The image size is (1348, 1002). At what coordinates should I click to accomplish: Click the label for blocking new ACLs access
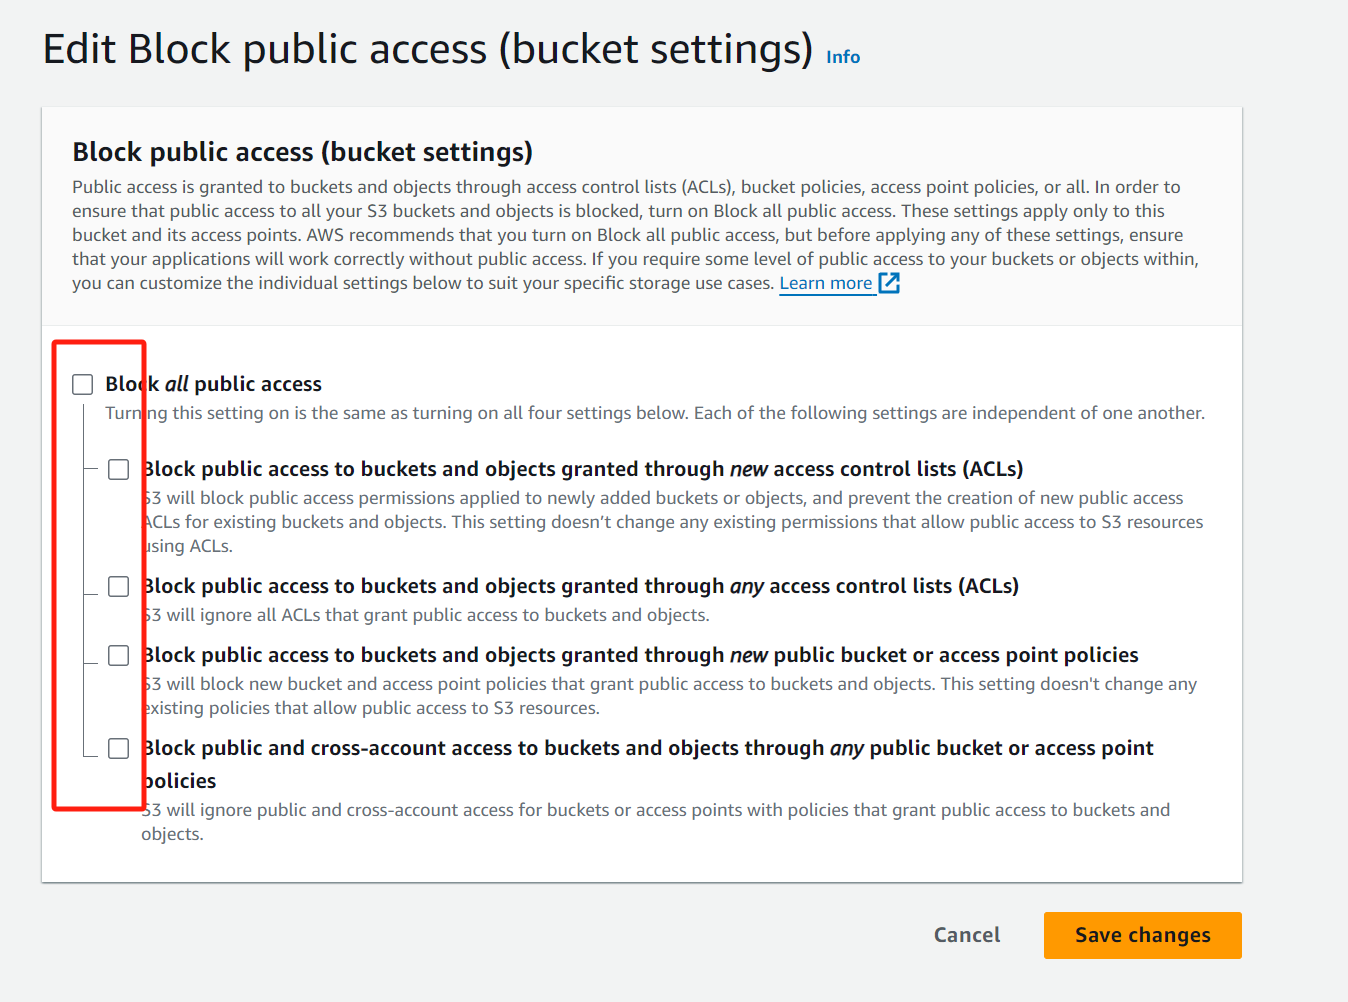[x=582, y=469]
